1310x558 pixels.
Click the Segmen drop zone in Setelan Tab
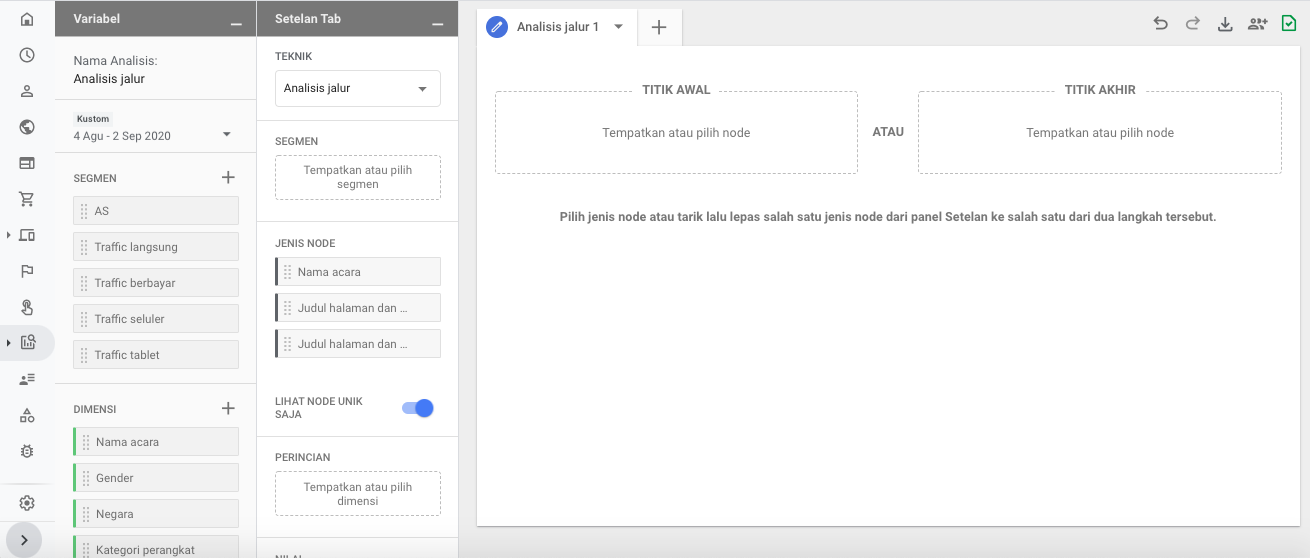tap(358, 177)
